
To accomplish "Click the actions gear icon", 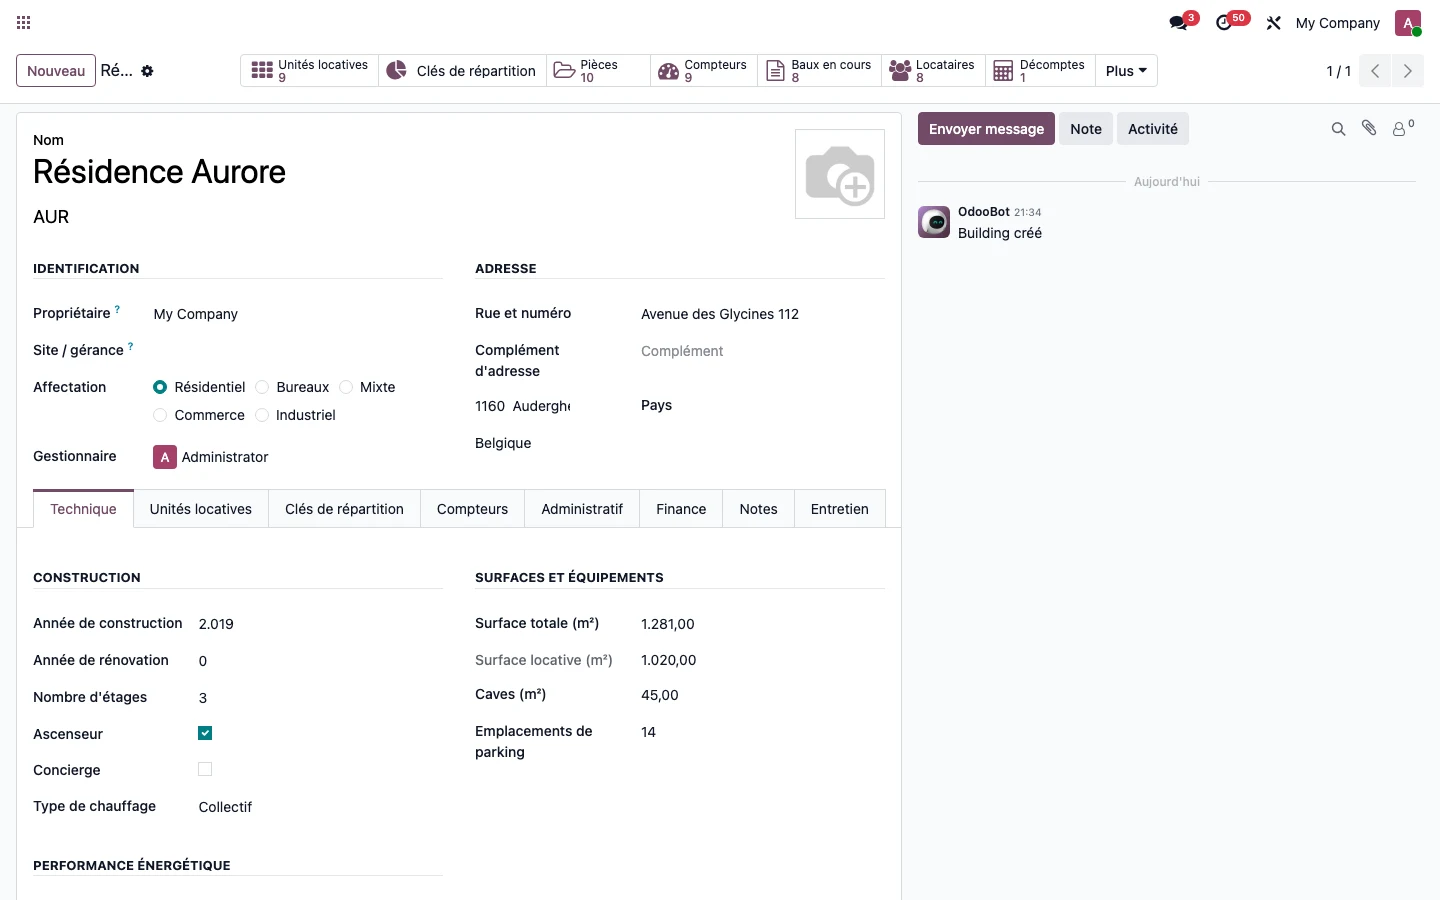I will (x=147, y=71).
